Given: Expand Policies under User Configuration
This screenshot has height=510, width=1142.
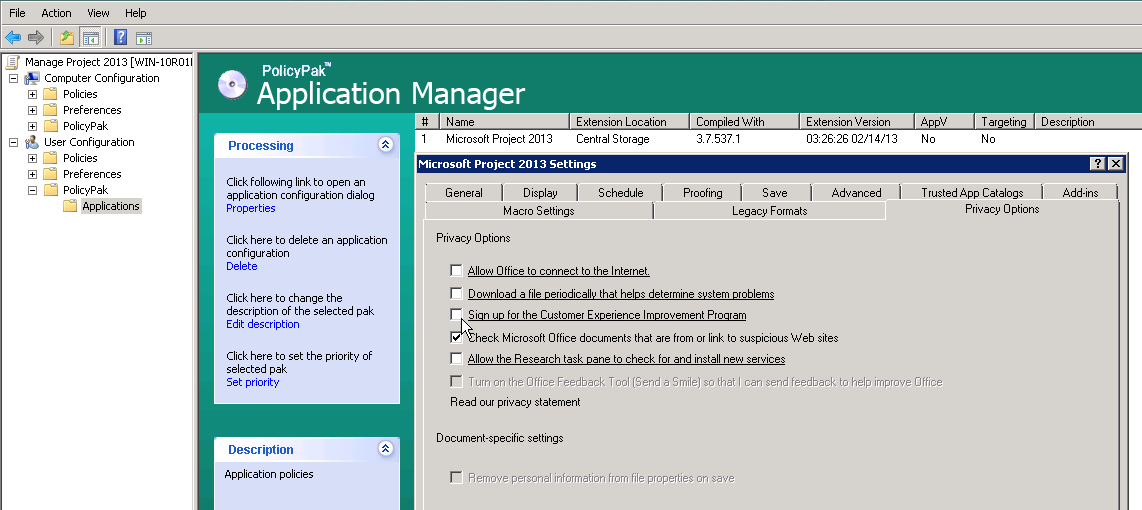Looking at the screenshot, I should 32,158.
